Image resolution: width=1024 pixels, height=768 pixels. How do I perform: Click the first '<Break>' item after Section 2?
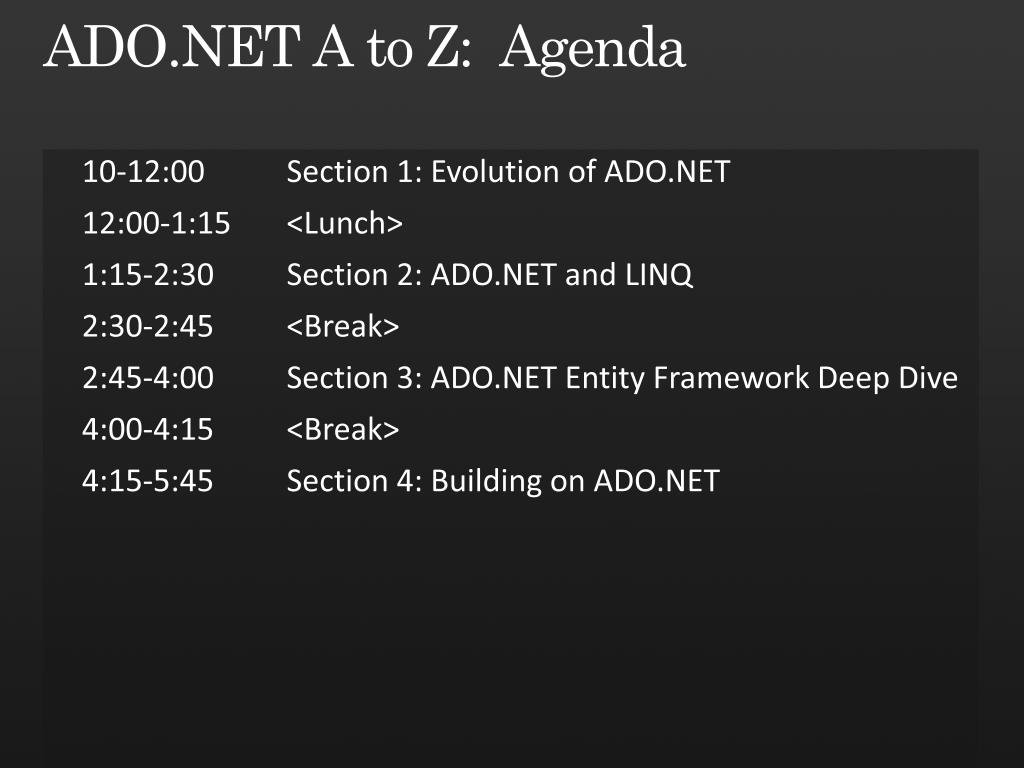point(343,327)
